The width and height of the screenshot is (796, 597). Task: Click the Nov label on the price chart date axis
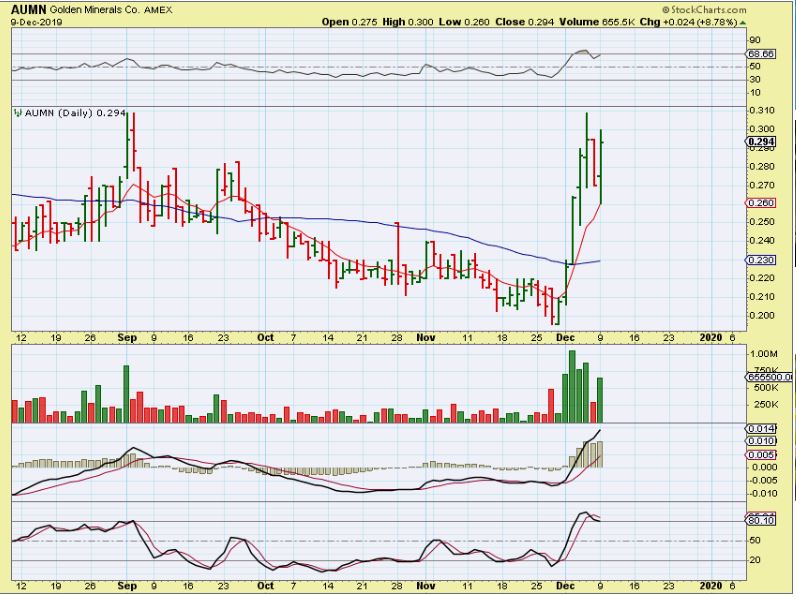point(425,338)
